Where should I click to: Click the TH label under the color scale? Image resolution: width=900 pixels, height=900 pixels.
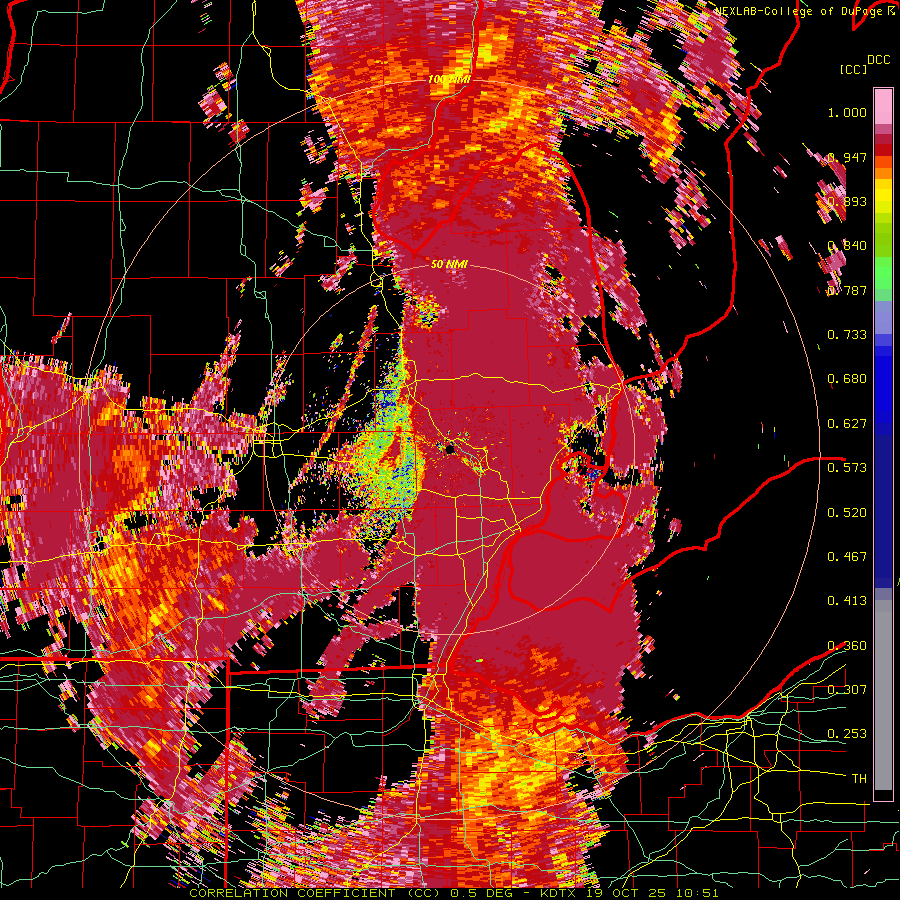pos(859,779)
